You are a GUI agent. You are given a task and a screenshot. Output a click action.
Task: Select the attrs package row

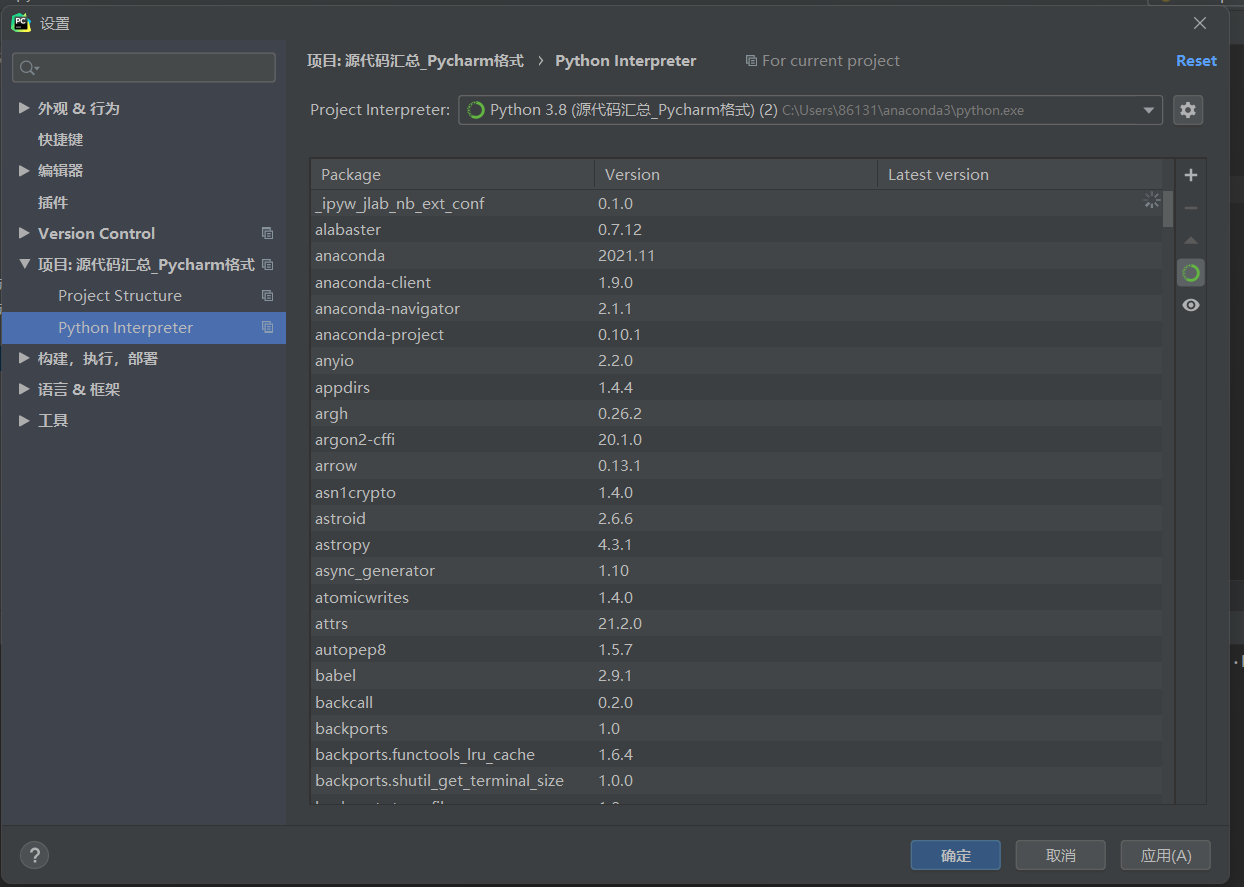[737, 623]
